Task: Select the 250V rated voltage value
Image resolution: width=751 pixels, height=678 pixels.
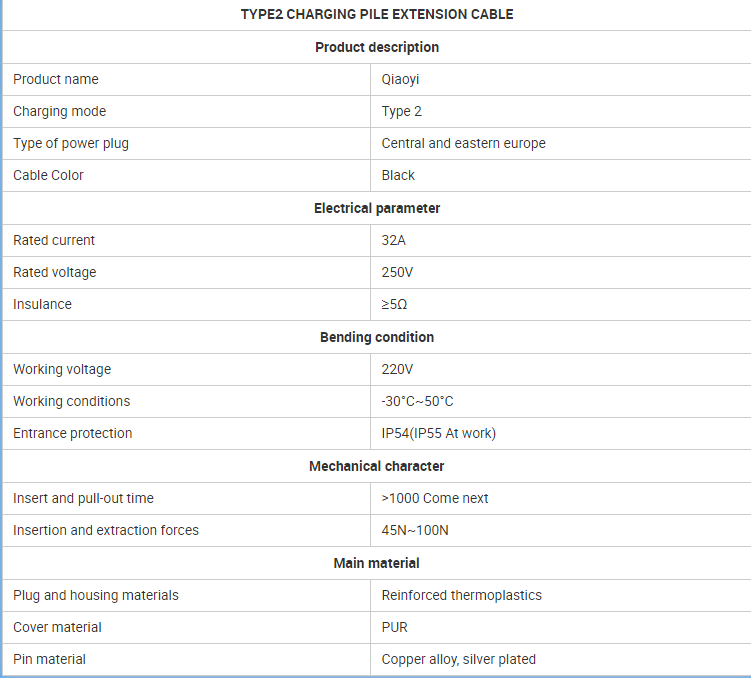Action: 397,272
